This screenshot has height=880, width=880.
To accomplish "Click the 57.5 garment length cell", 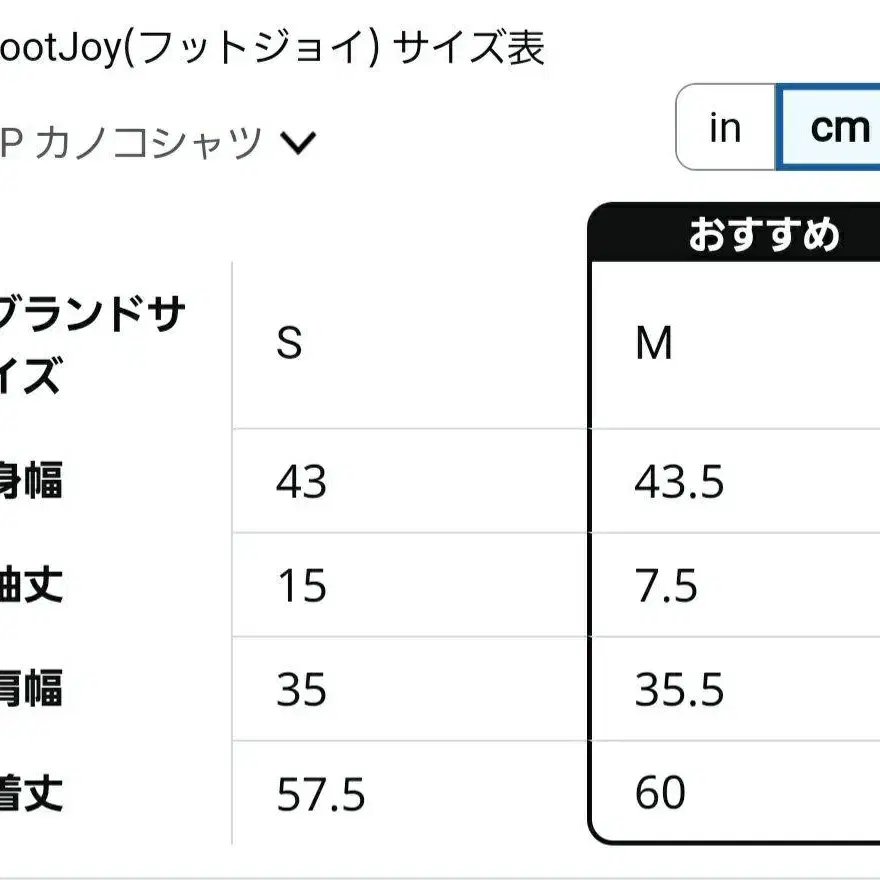I will click(320, 794).
